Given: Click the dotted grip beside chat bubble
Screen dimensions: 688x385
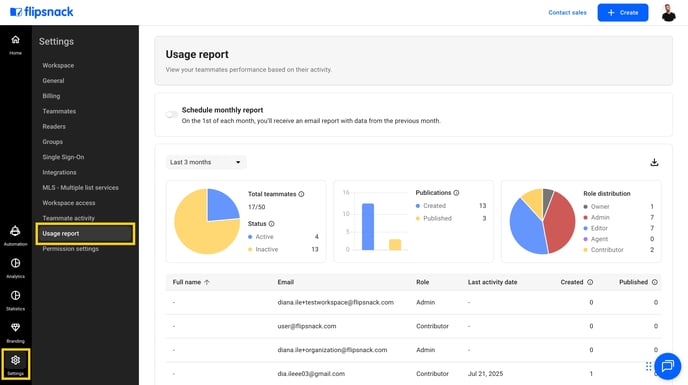Looking at the screenshot, I should [649, 366].
